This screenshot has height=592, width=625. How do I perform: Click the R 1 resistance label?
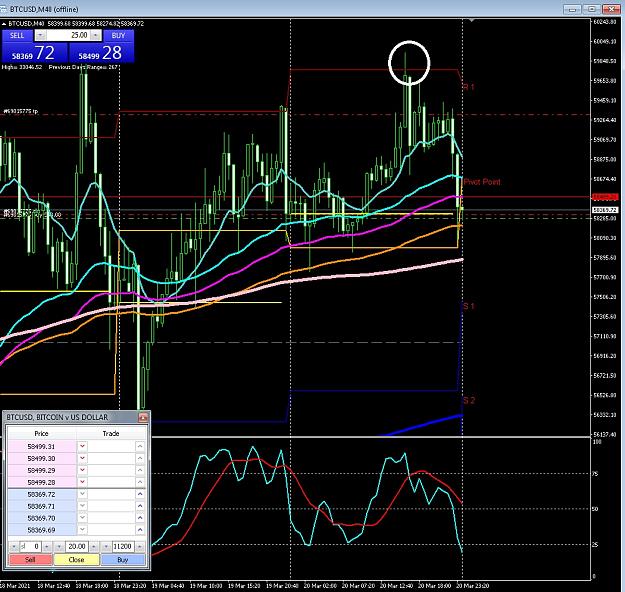(x=469, y=87)
